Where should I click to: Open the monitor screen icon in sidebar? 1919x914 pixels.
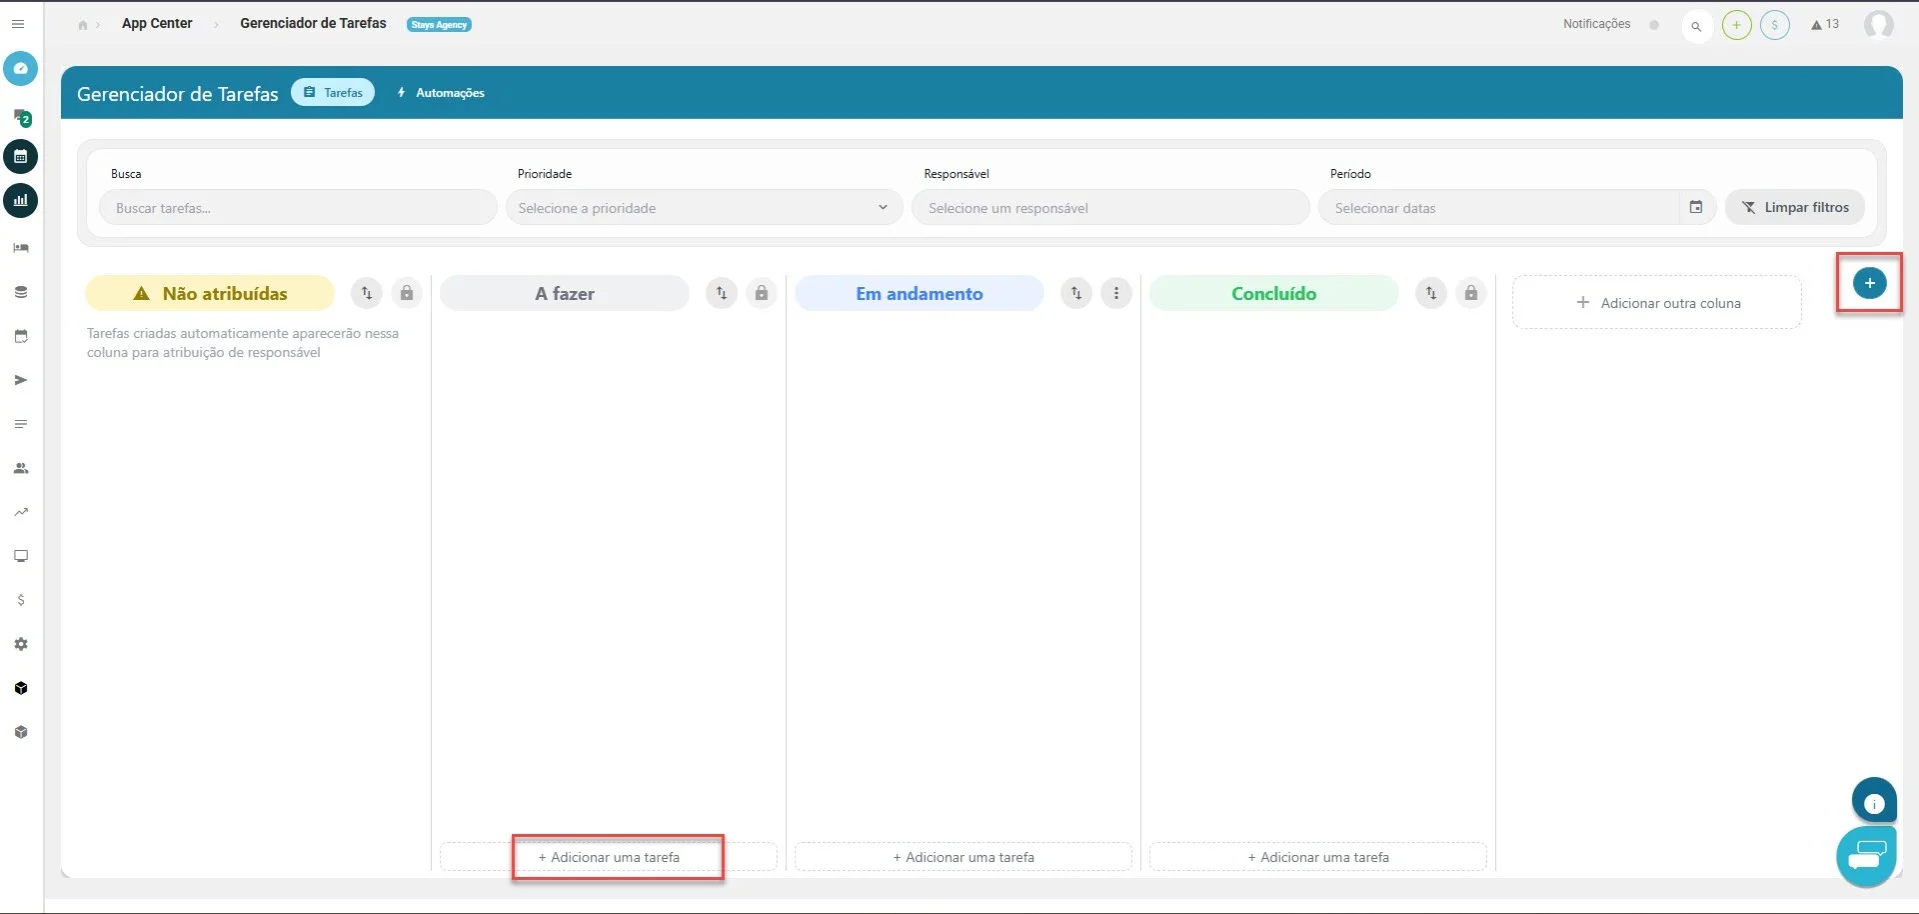coord(21,556)
